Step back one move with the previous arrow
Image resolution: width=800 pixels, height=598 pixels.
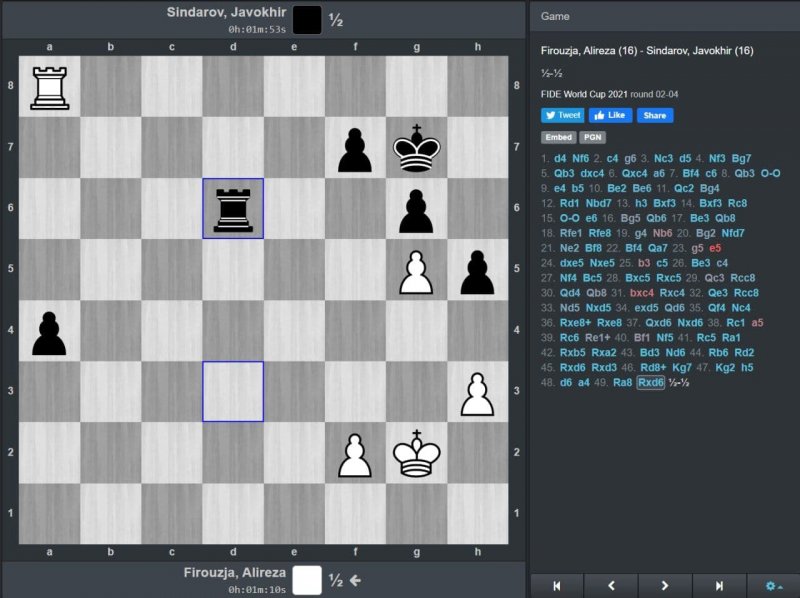click(x=611, y=585)
